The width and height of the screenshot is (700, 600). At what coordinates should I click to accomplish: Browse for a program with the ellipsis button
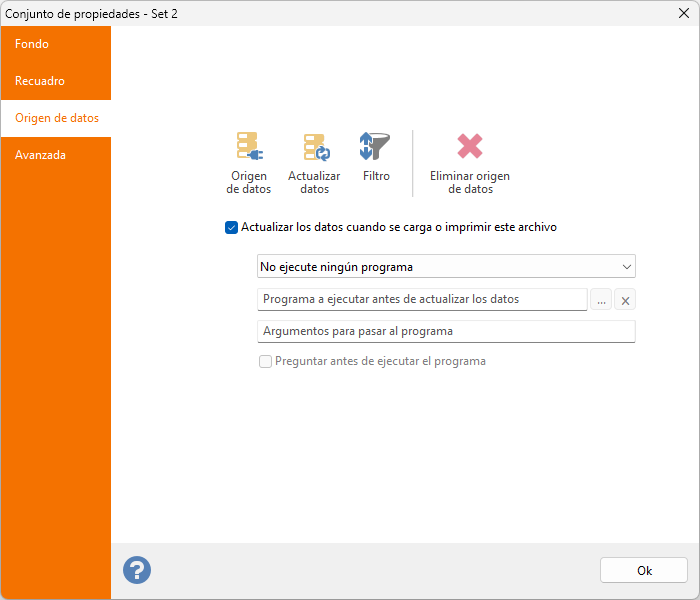(601, 300)
